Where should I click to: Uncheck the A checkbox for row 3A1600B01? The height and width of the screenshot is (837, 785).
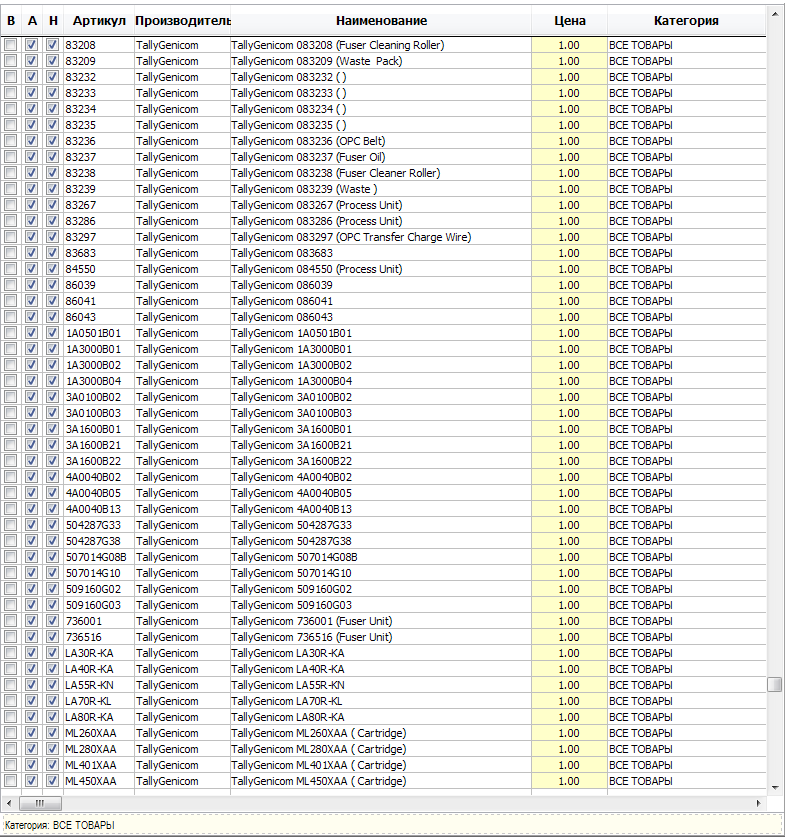pos(31,429)
